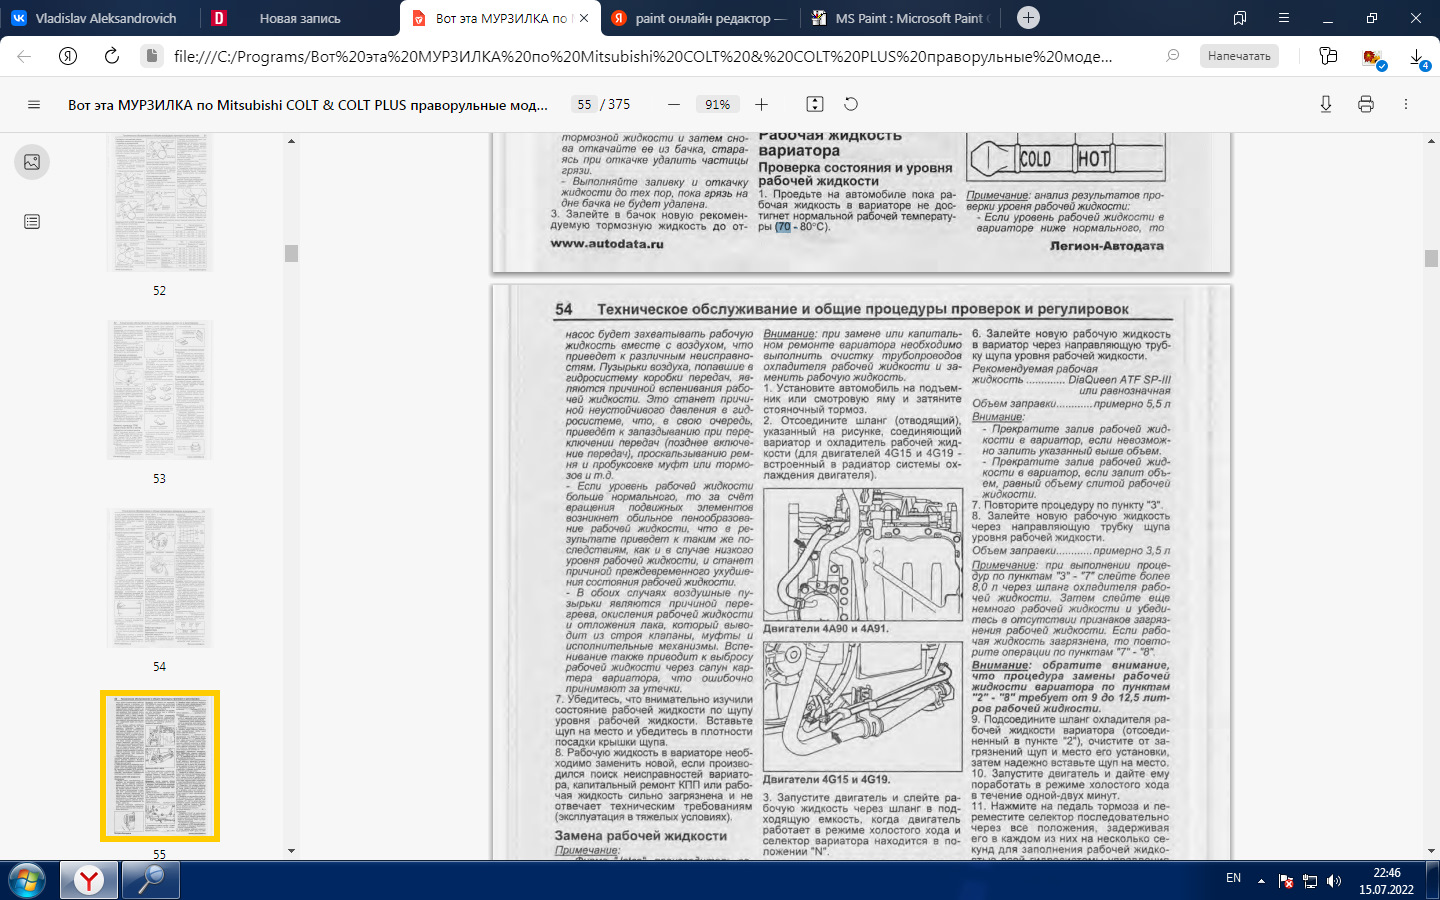Click the caption Двигатели 4A90 и 4A91
The width and height of the screenshot is (1440, 900).
tap(825, 629)
